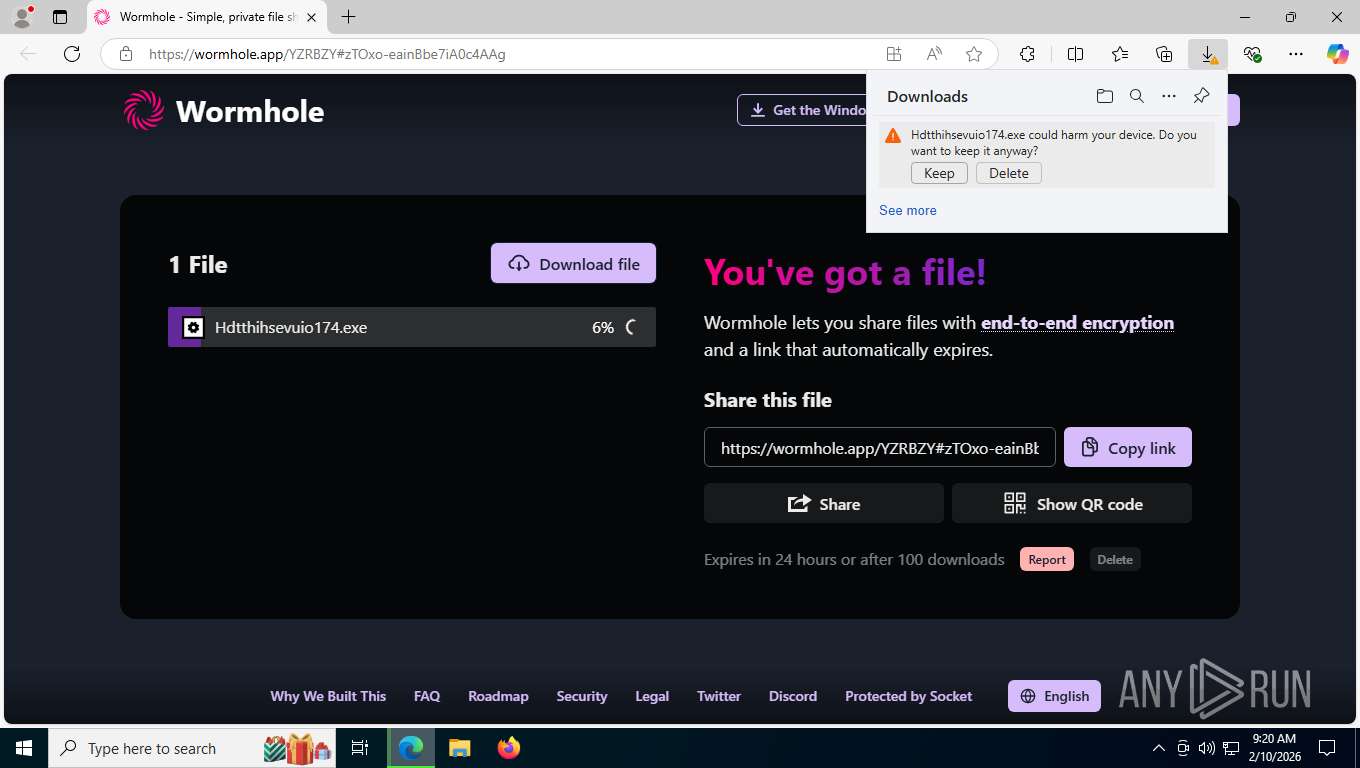Open Why We Built This link
Viewport: 1360px width, 768px height.
(328, 696)
